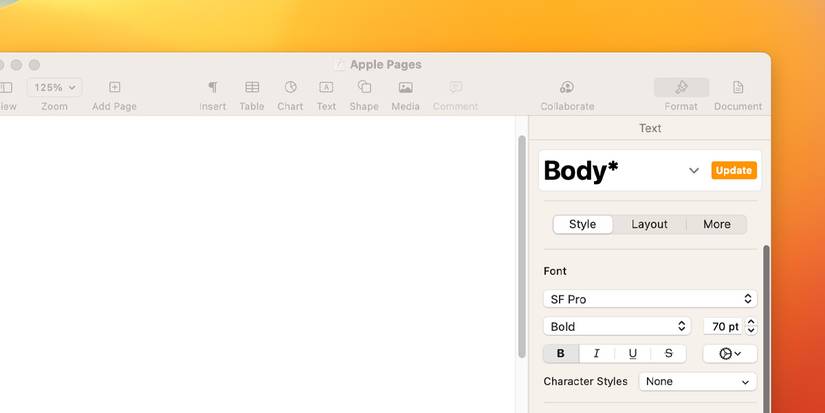This screenshot has height=413, width=825.
Task: Open the Zoom 125% dropdown
Action: coord(55,87)
